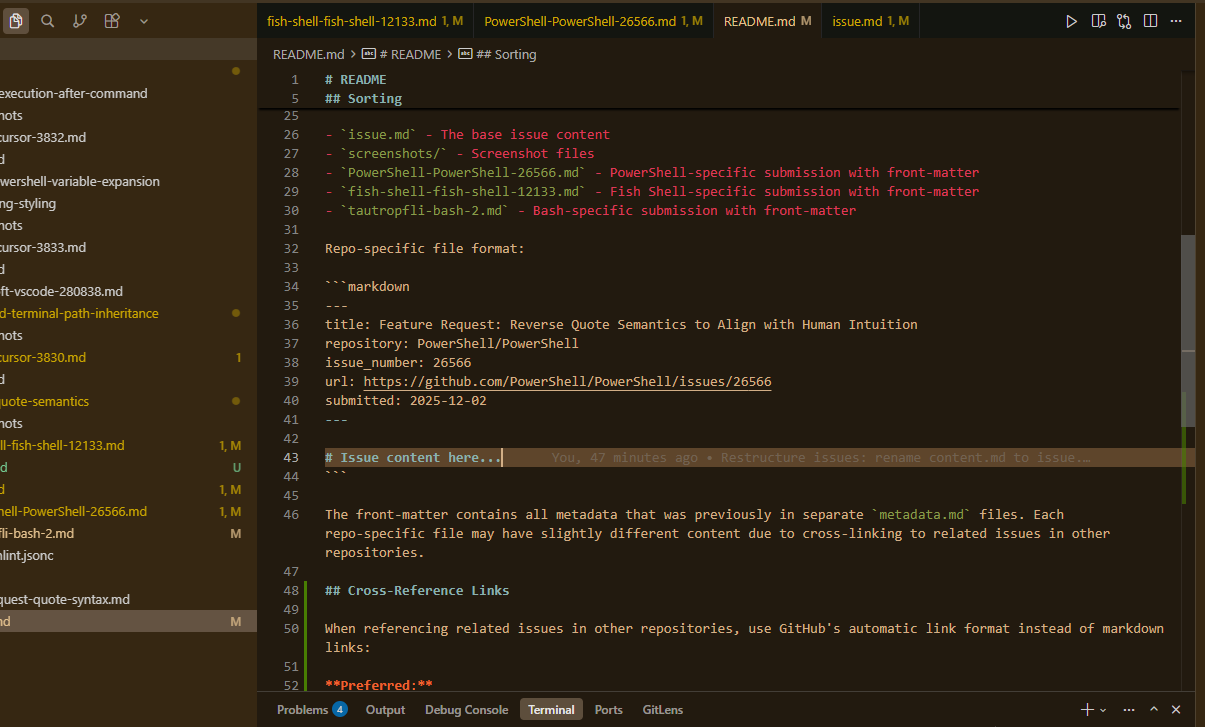Image resolution: width=1205 pixels, height=727 pixels.
Task: Open the Explorer view icon
Action: tap(17, 20)
